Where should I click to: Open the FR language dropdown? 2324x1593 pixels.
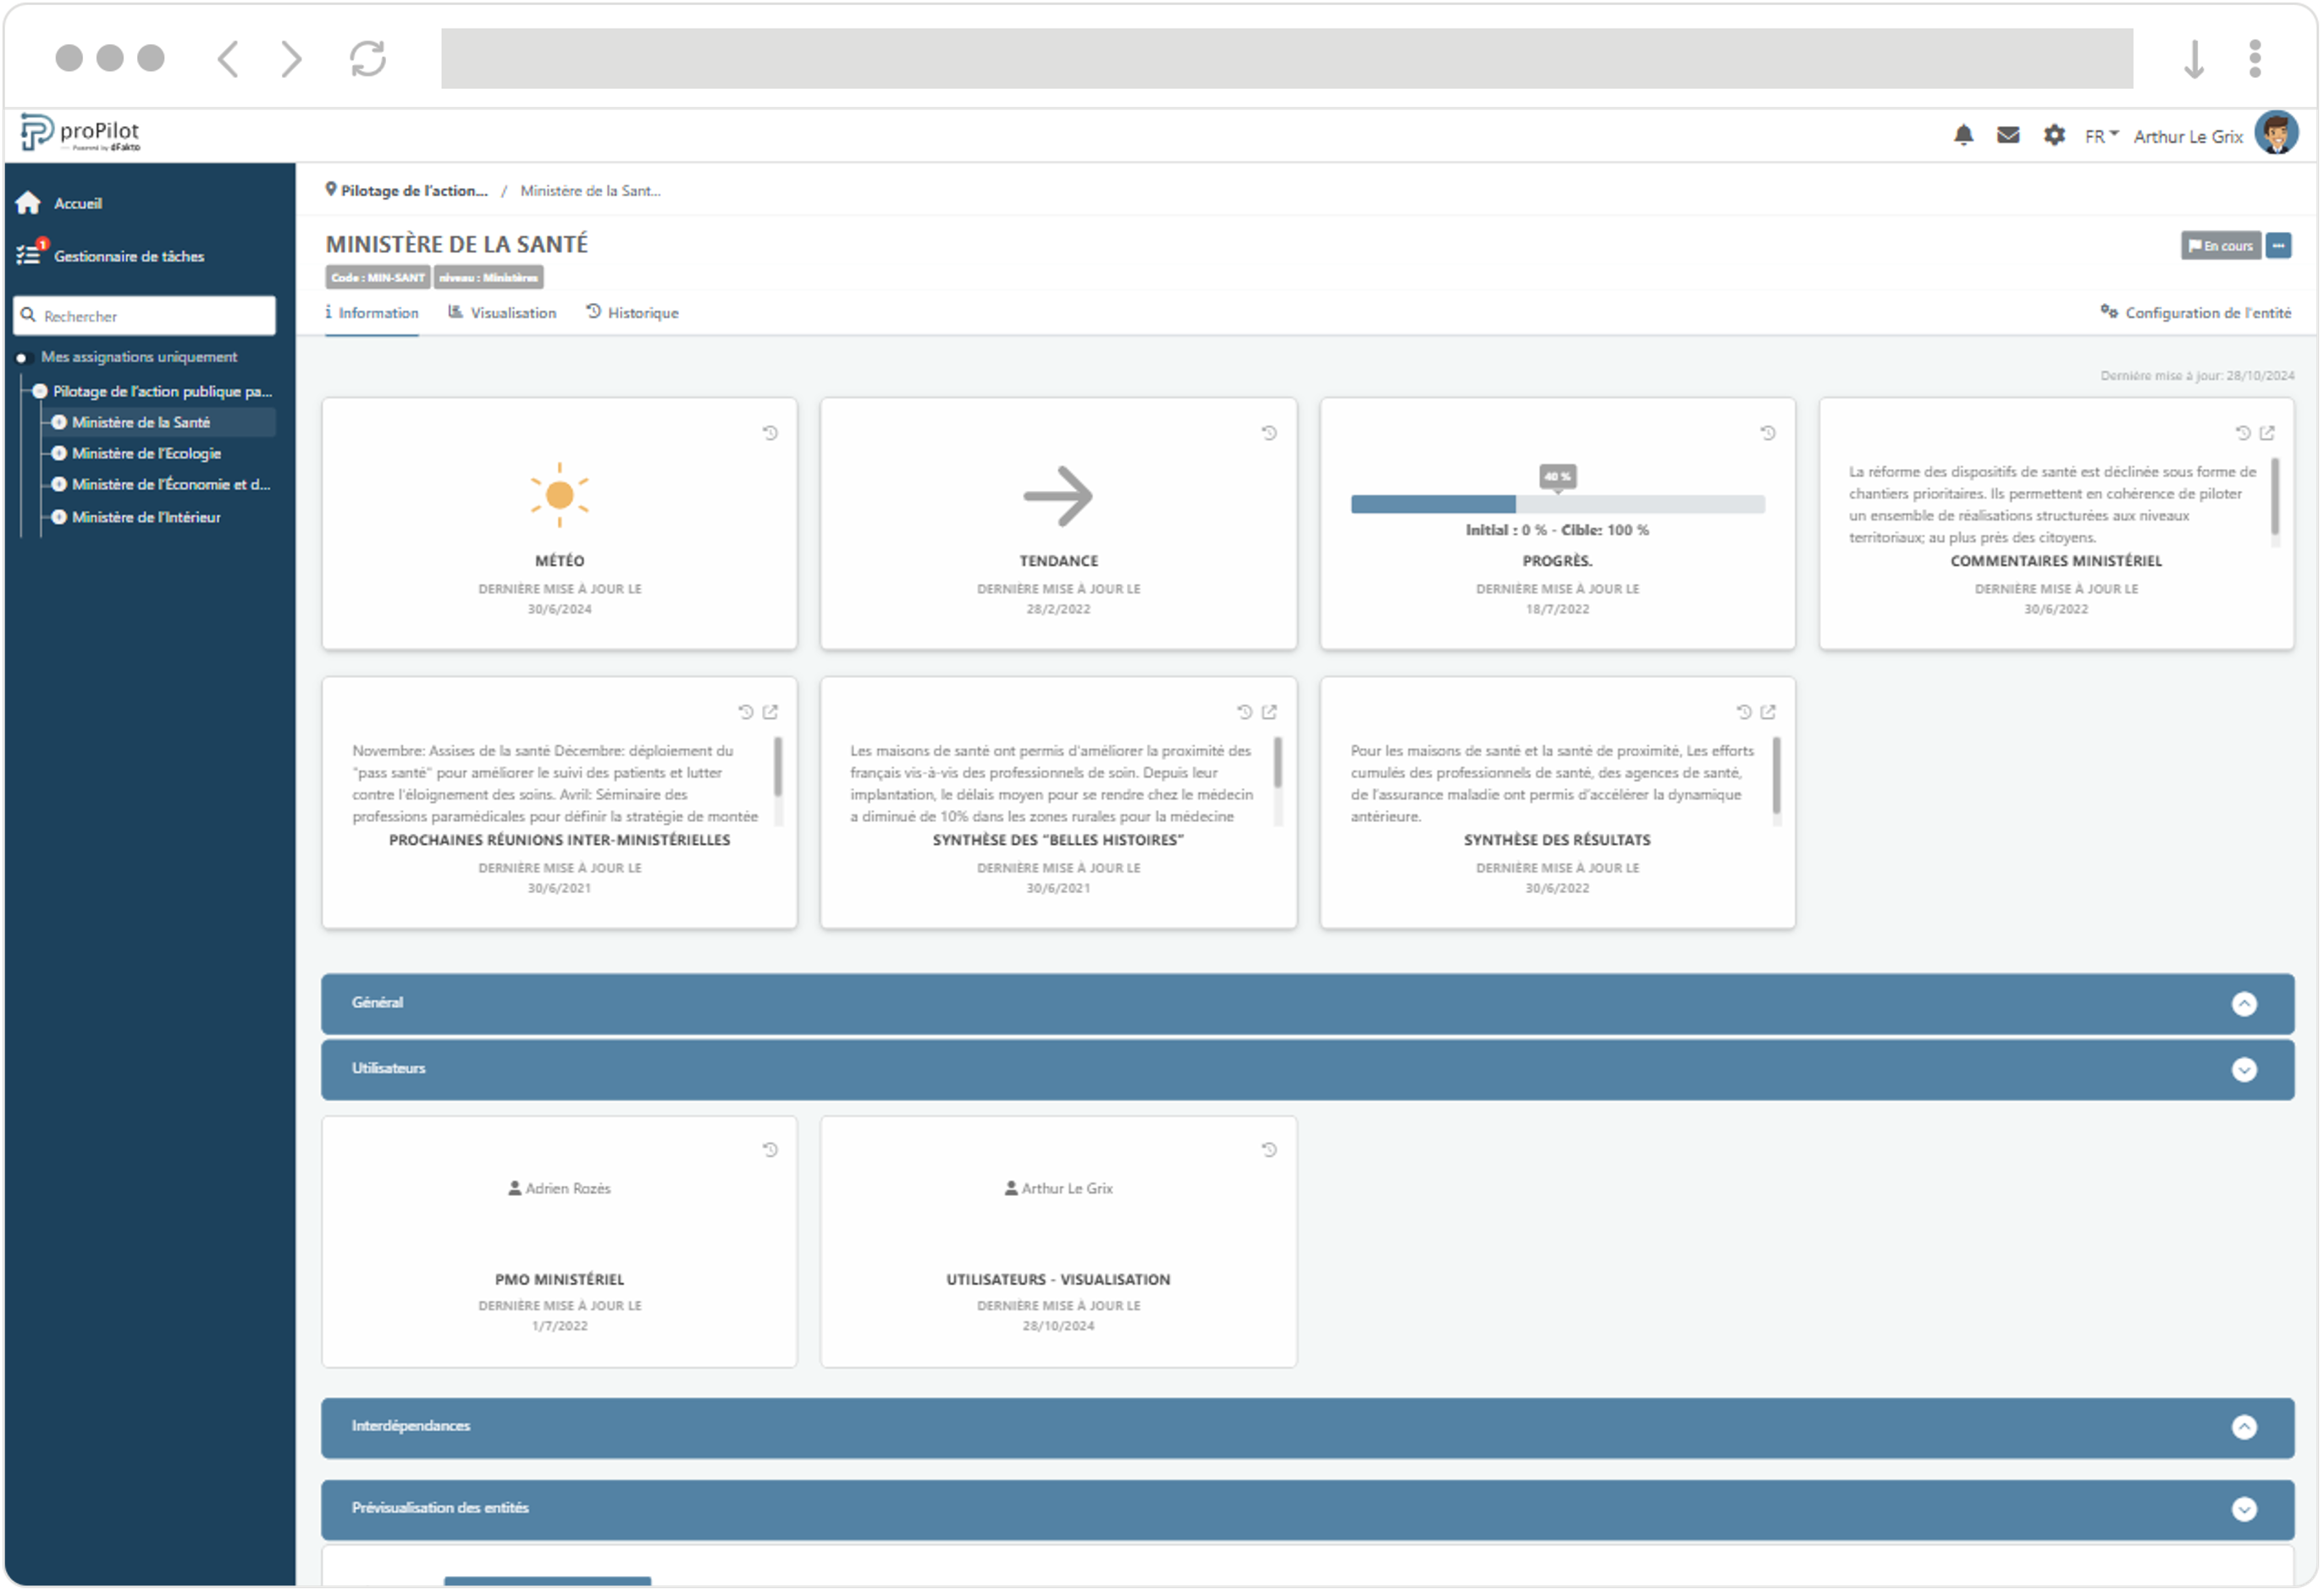point(2101,136)
